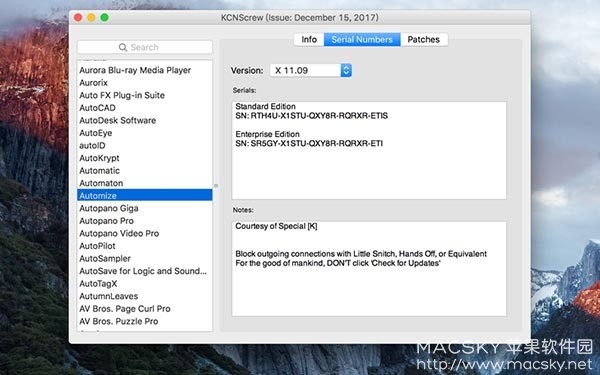Switch to the Info tab
The height and width of the screenshot is (375, 600).
coord(309,39)
